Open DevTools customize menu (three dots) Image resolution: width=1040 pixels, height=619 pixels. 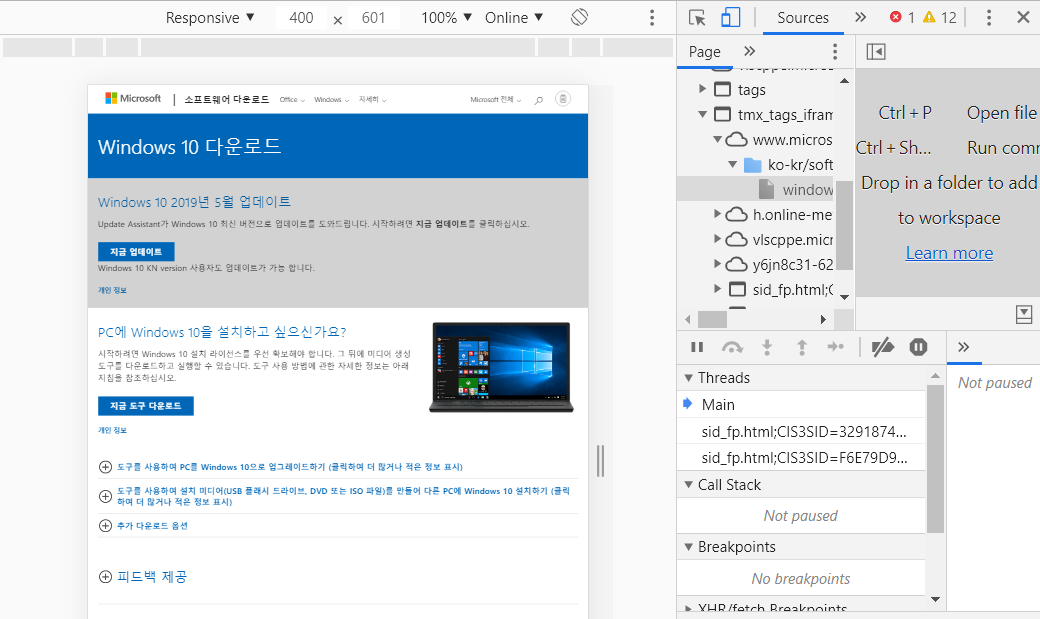pyautogui.click(x=988, y=18)
